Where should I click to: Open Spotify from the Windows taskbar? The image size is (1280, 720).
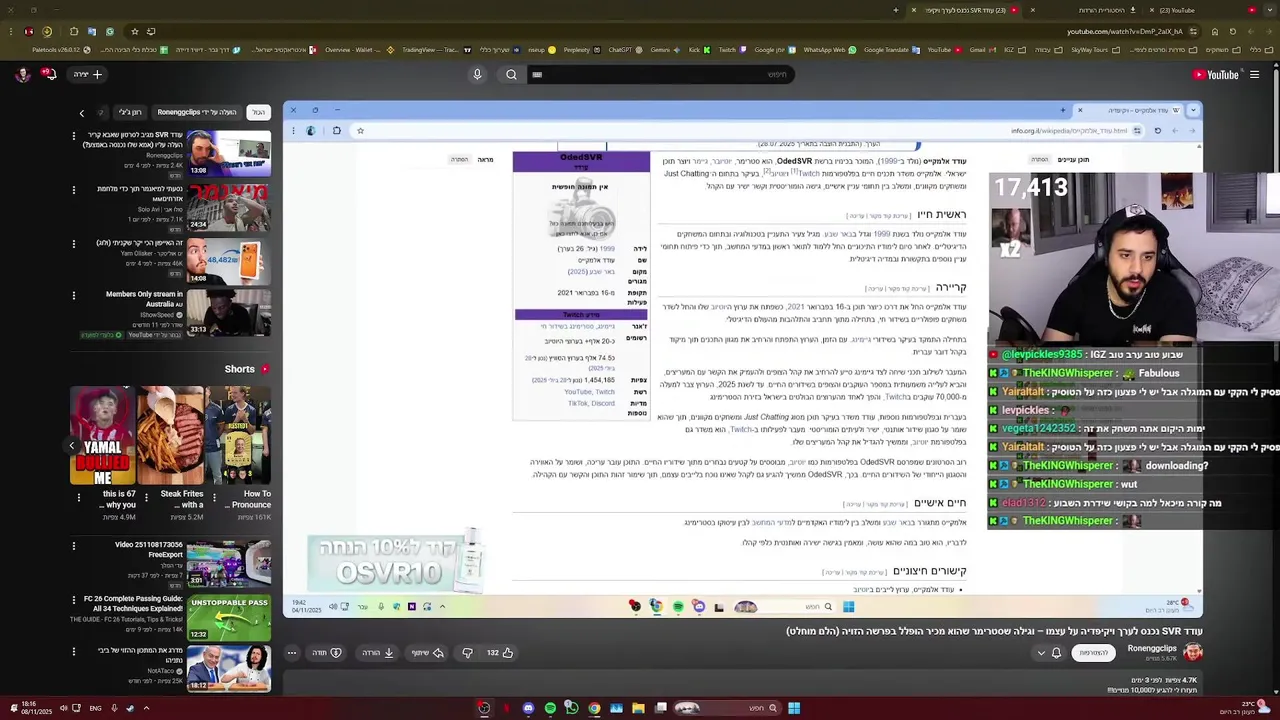[x=550, y=708]
